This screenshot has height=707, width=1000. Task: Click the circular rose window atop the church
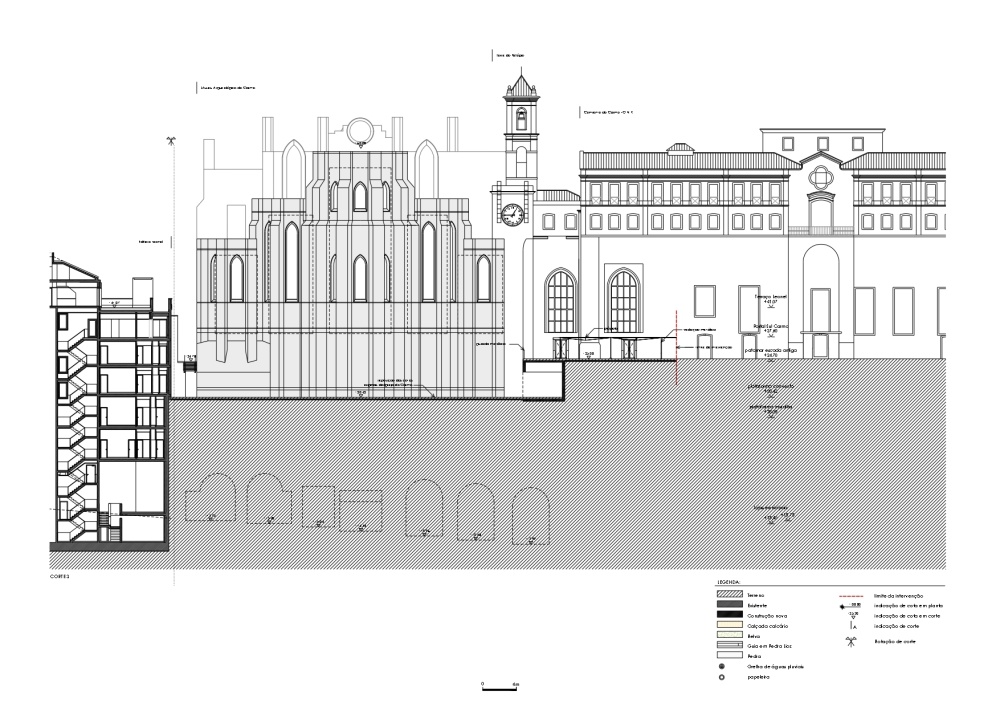coord(360,131)
